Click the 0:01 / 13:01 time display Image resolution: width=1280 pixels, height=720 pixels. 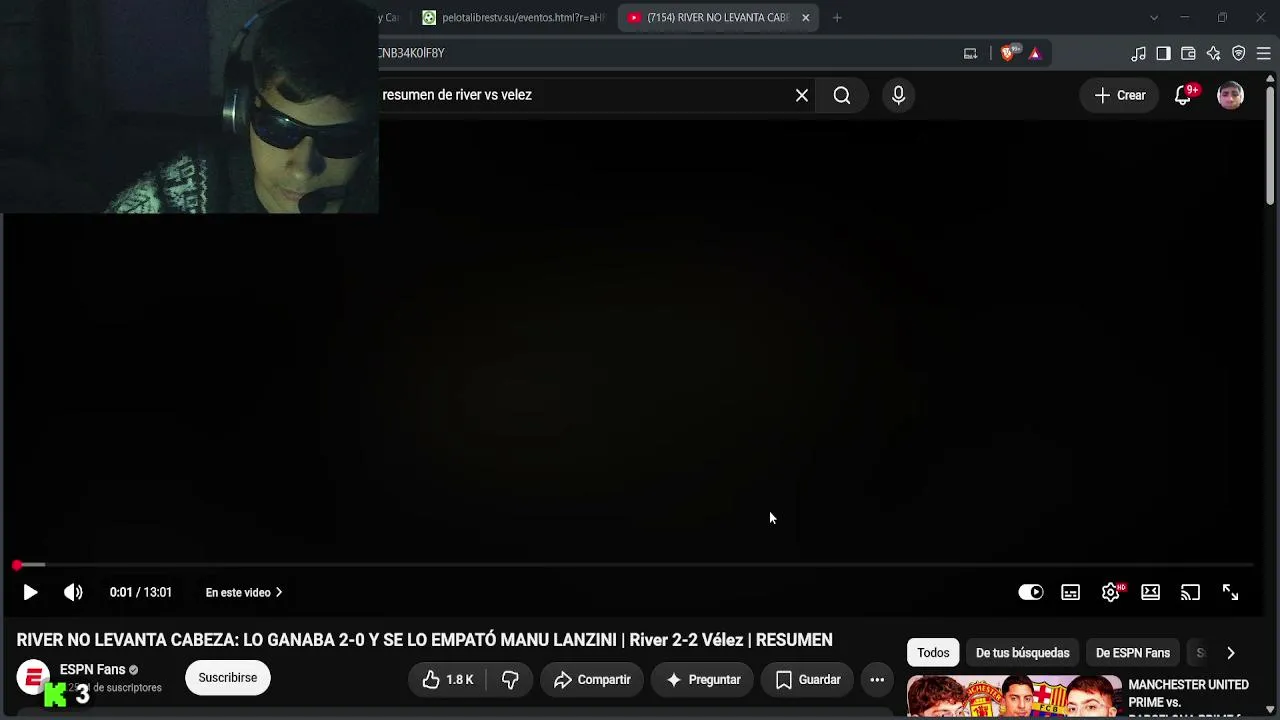tap(141, 592)
